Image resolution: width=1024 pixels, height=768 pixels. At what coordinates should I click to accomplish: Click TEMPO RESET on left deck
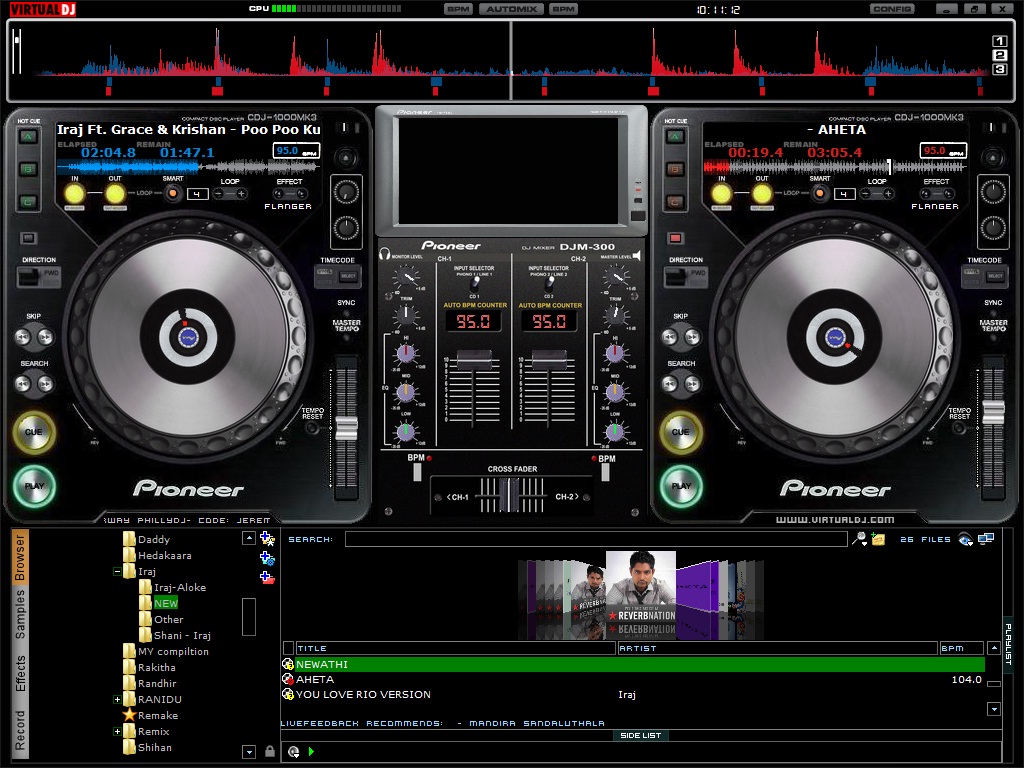(312, 427)
